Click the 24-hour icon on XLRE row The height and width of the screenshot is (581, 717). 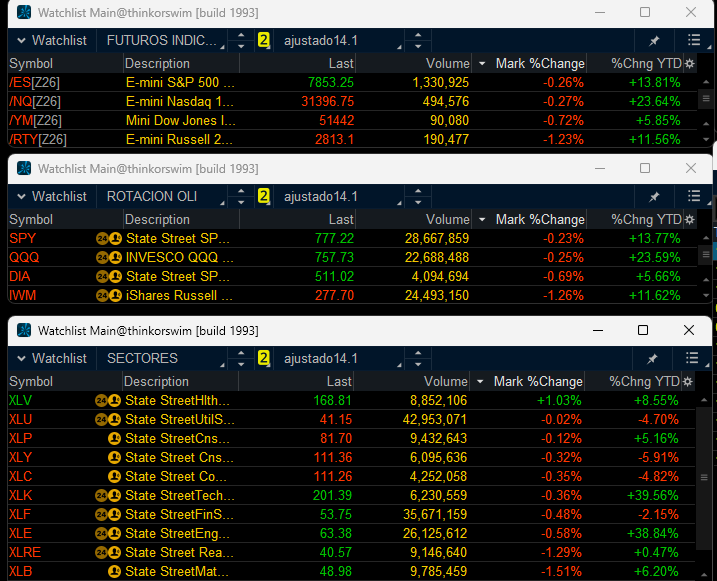tap(101, 553)
